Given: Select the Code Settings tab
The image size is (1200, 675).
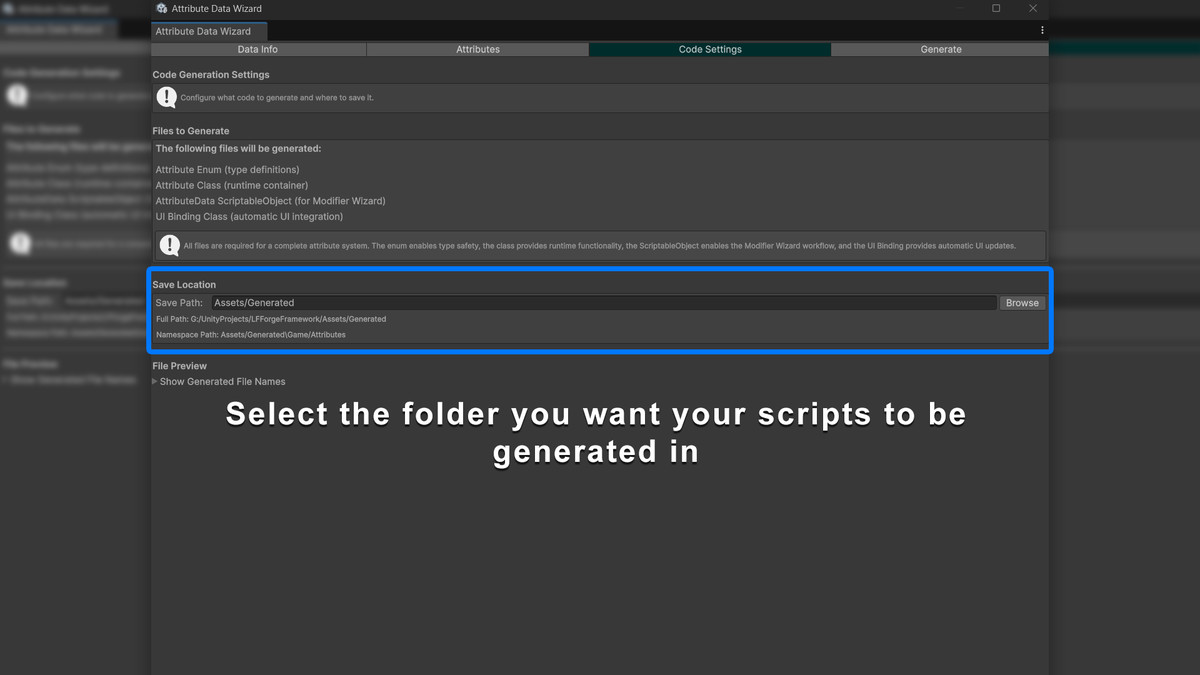Looking at the screenshot, I should 709,49.
